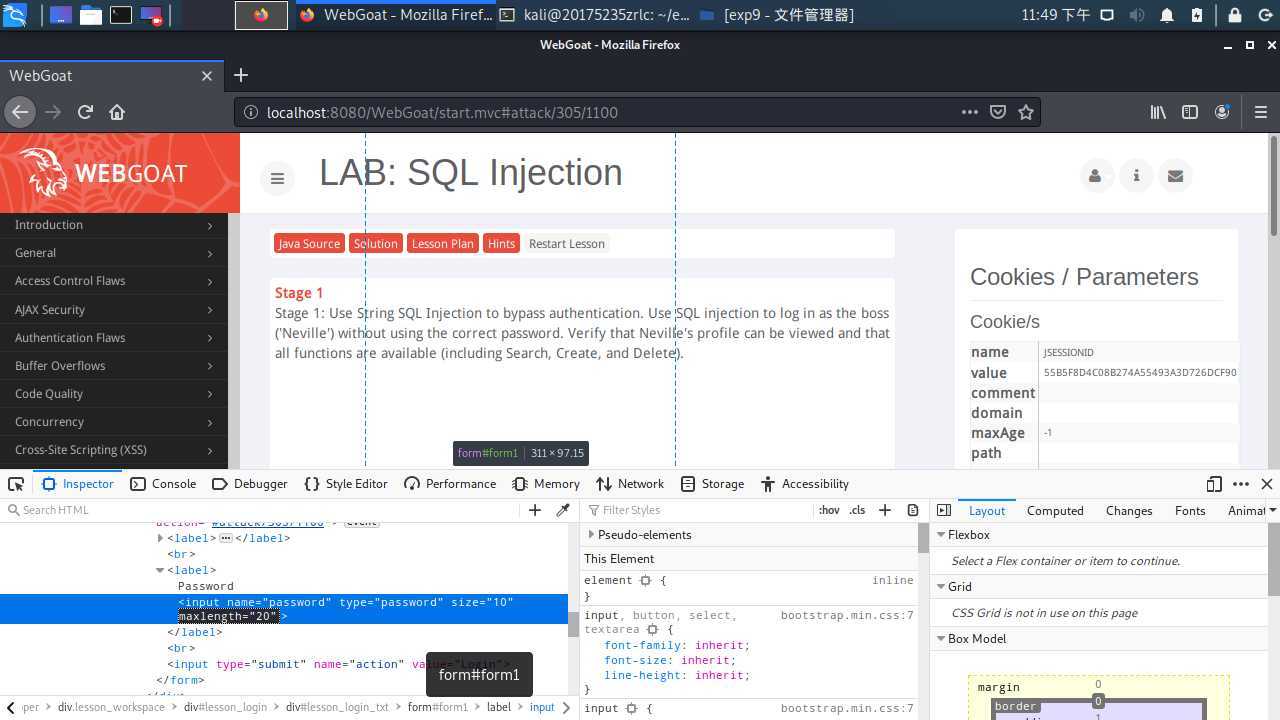Expand Cross-Site Scripting (XSS) category
This screenshot has height=720, width=1280.
click(114, 450)
